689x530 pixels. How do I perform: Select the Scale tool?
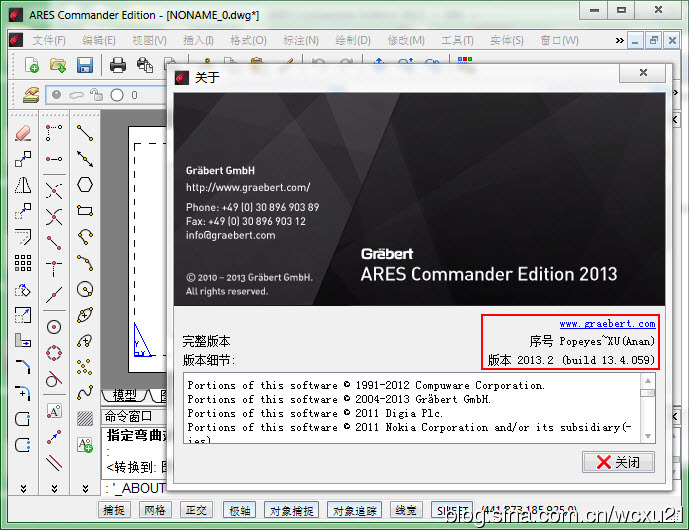pos(23,315)
